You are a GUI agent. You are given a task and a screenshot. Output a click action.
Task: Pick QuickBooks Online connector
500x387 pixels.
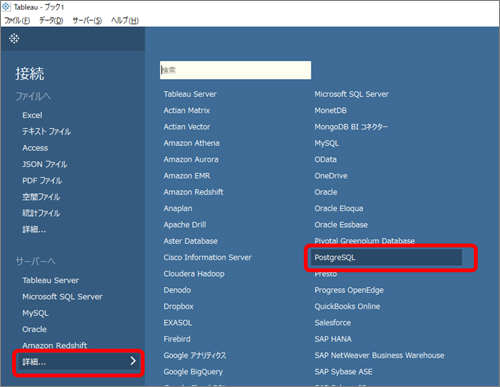click(x=347, y=307)
